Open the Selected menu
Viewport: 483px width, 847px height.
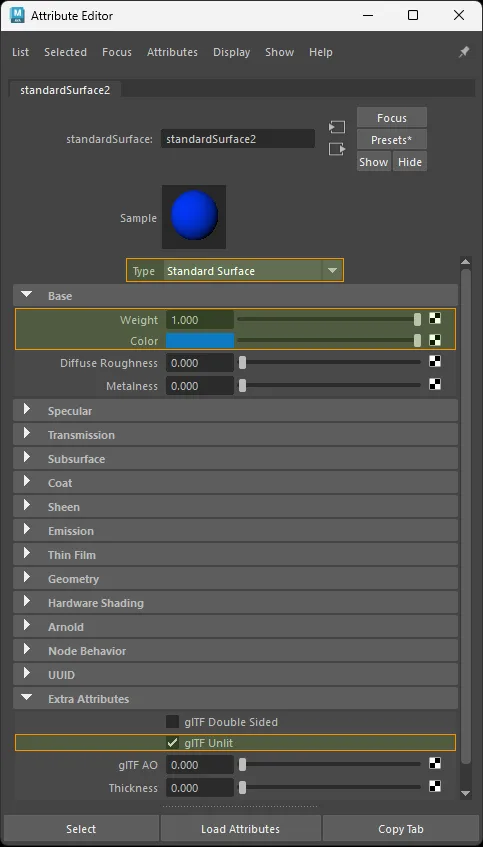point(65,52)
